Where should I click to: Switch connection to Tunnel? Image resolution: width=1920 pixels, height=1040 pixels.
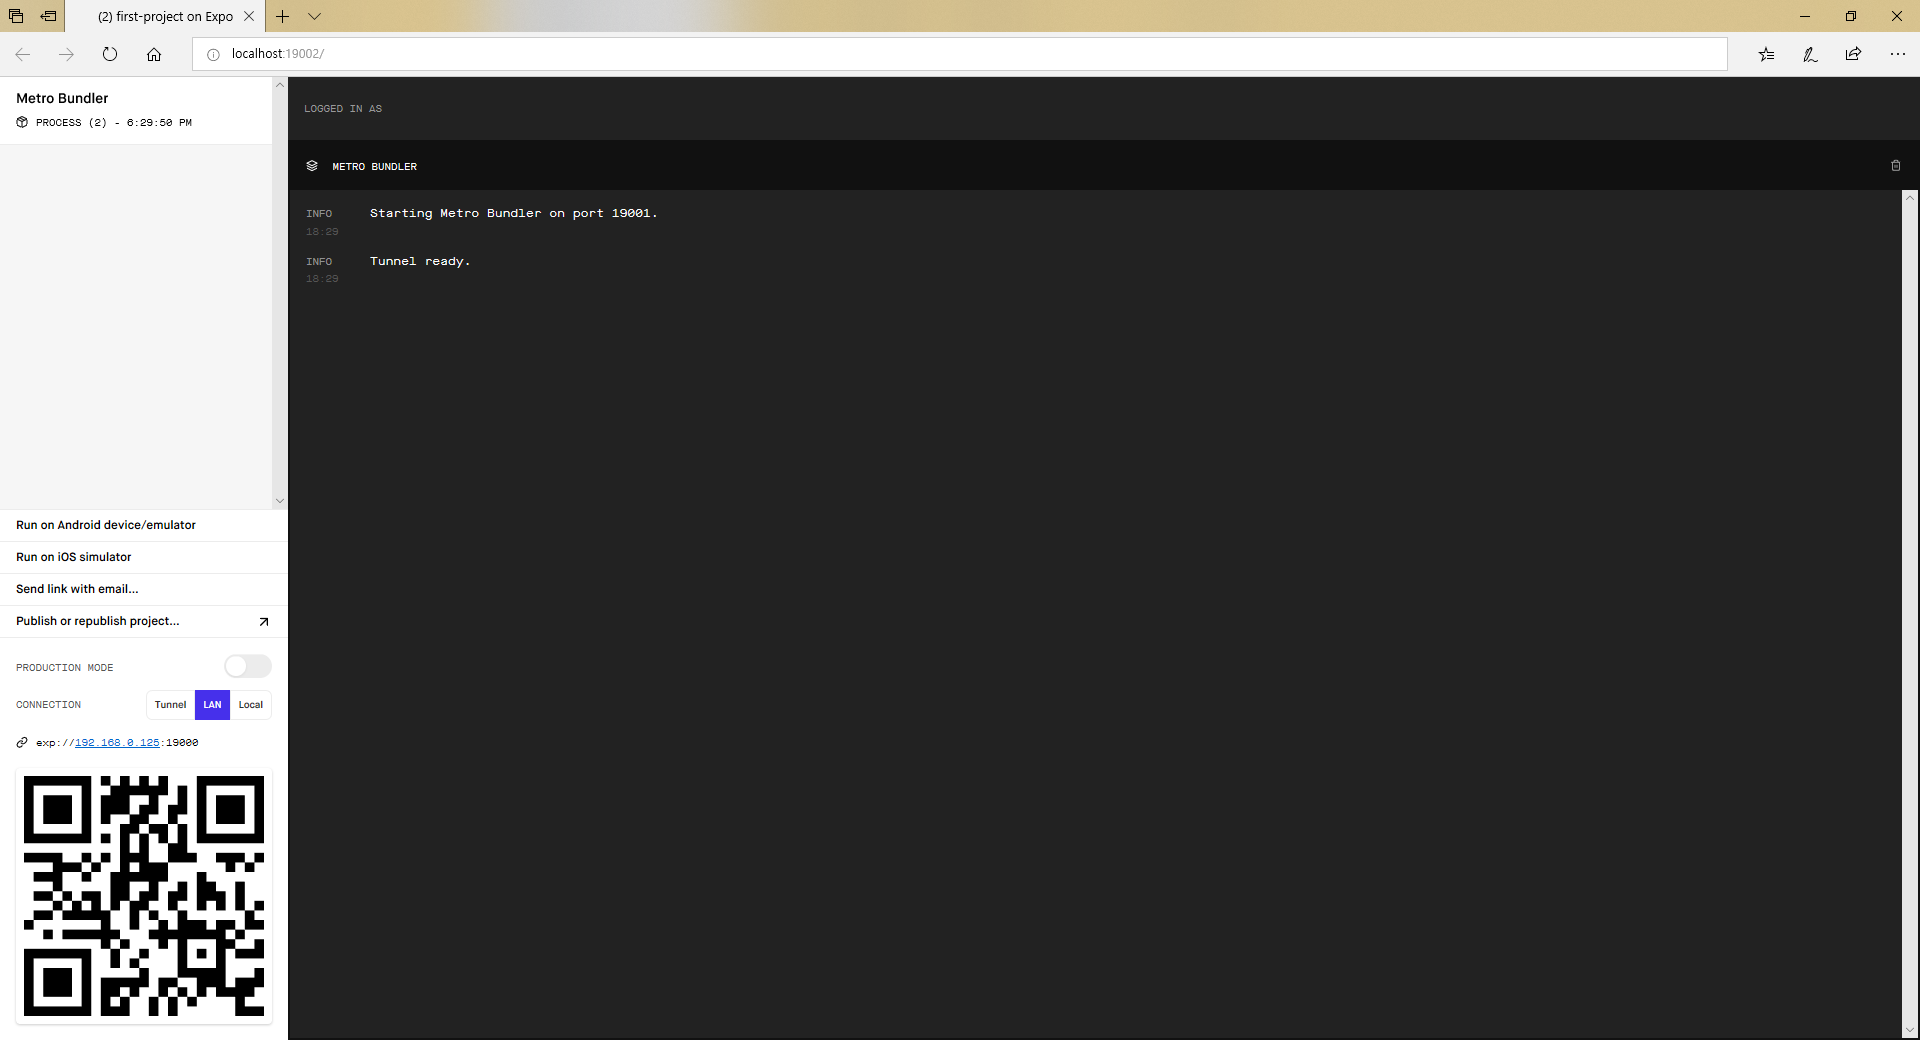point(170,705)
